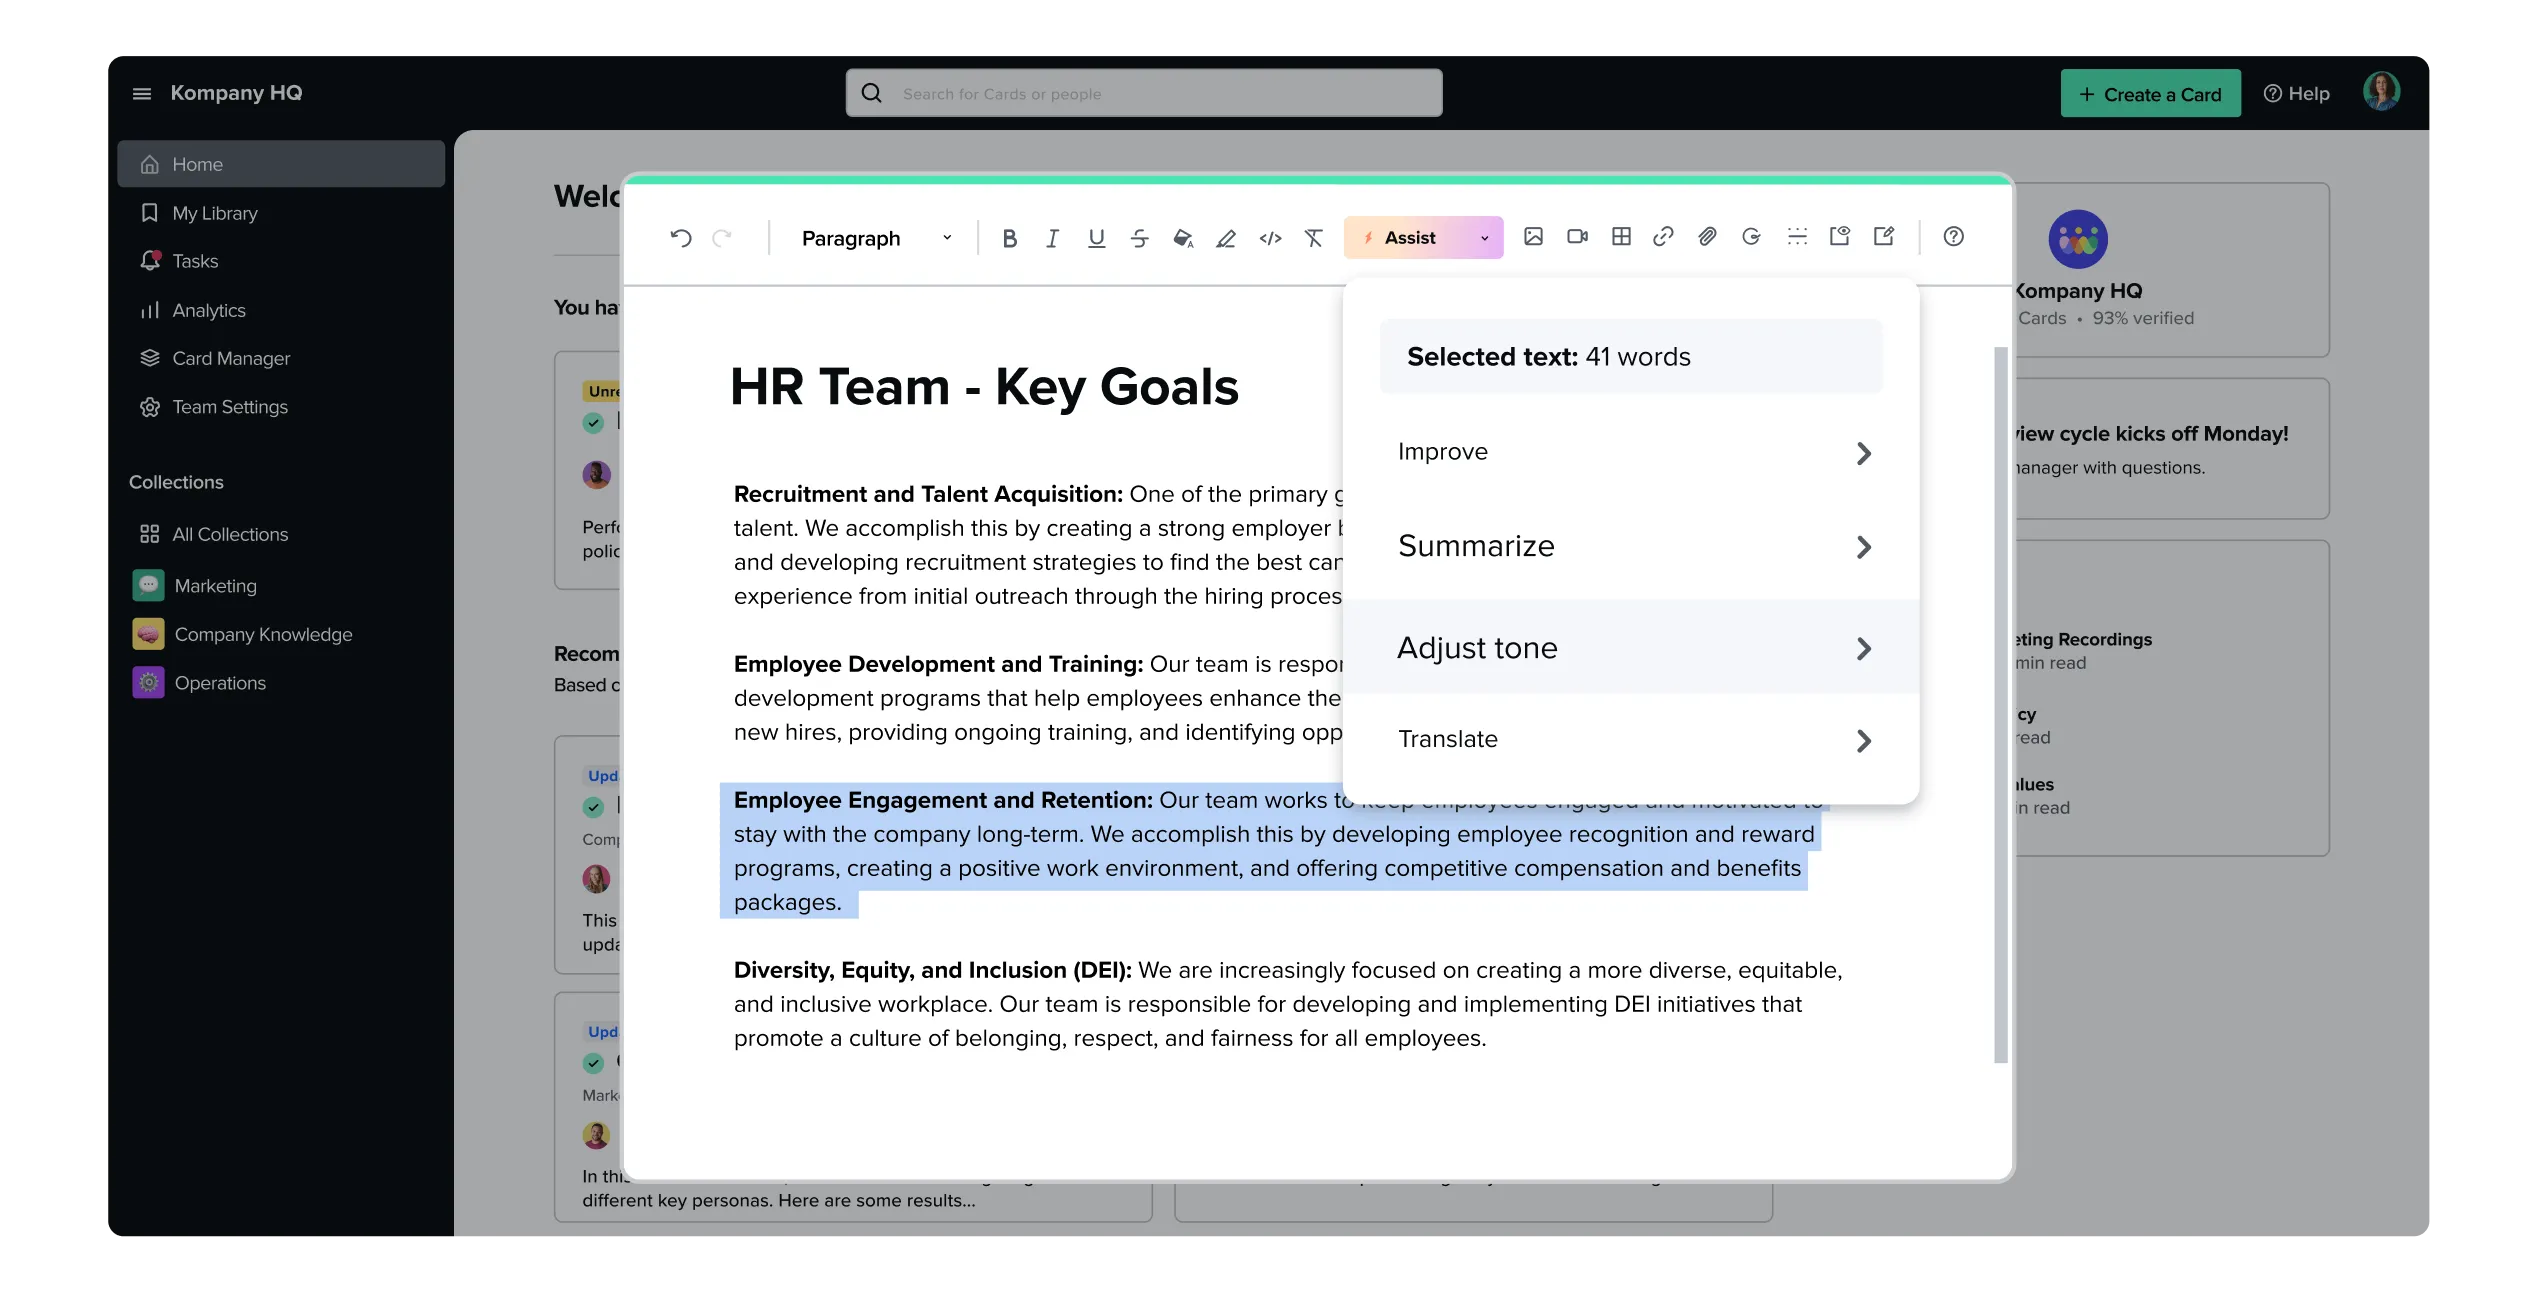Toggle bold formatting
This screenshot has width=2535, height=1292.
tap(1009, 237)
